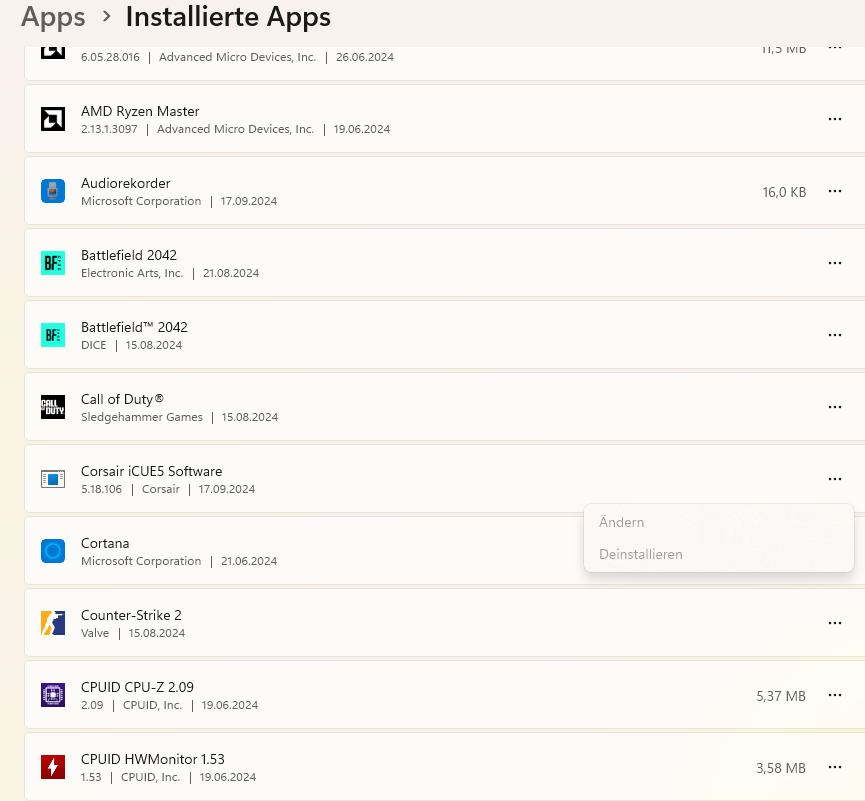Select the Cortana app title
The image size is (865, 801).
click(105, 543)
